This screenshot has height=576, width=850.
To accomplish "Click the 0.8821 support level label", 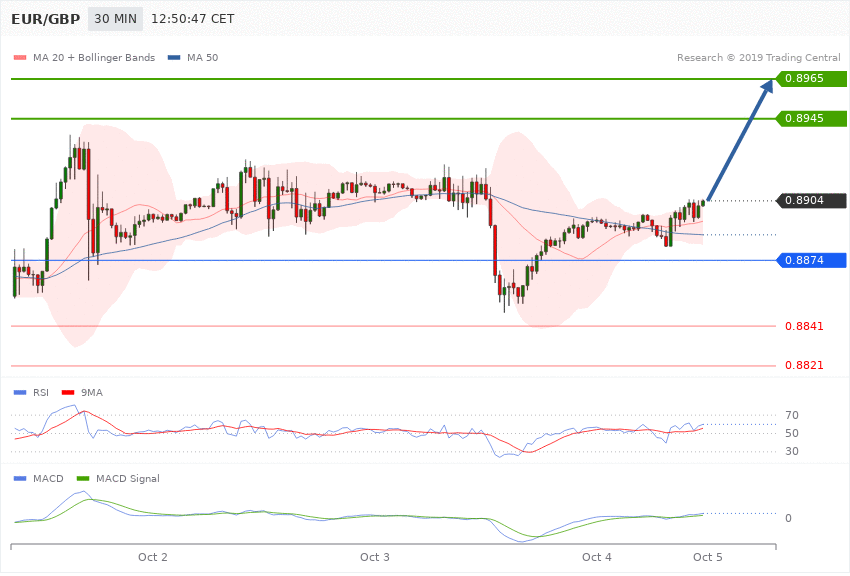I will click(x=804, y=365).
